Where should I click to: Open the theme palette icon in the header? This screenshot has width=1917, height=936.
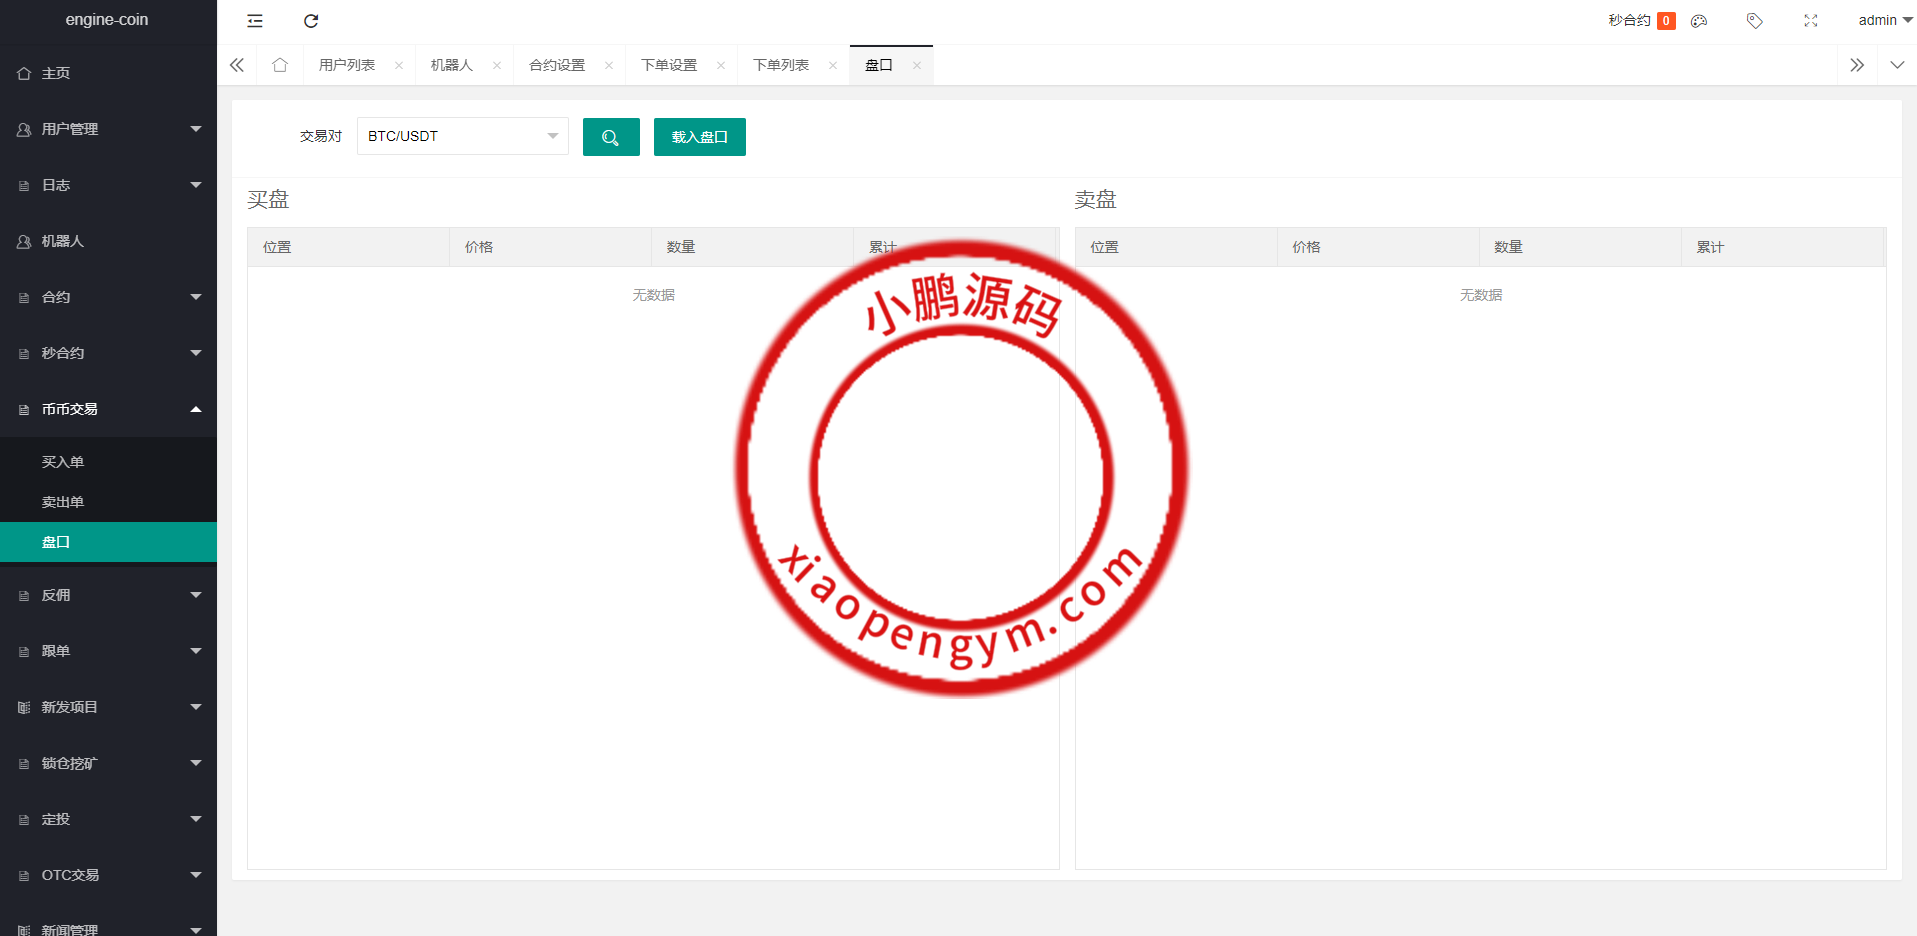click(x=1697, y=20)
